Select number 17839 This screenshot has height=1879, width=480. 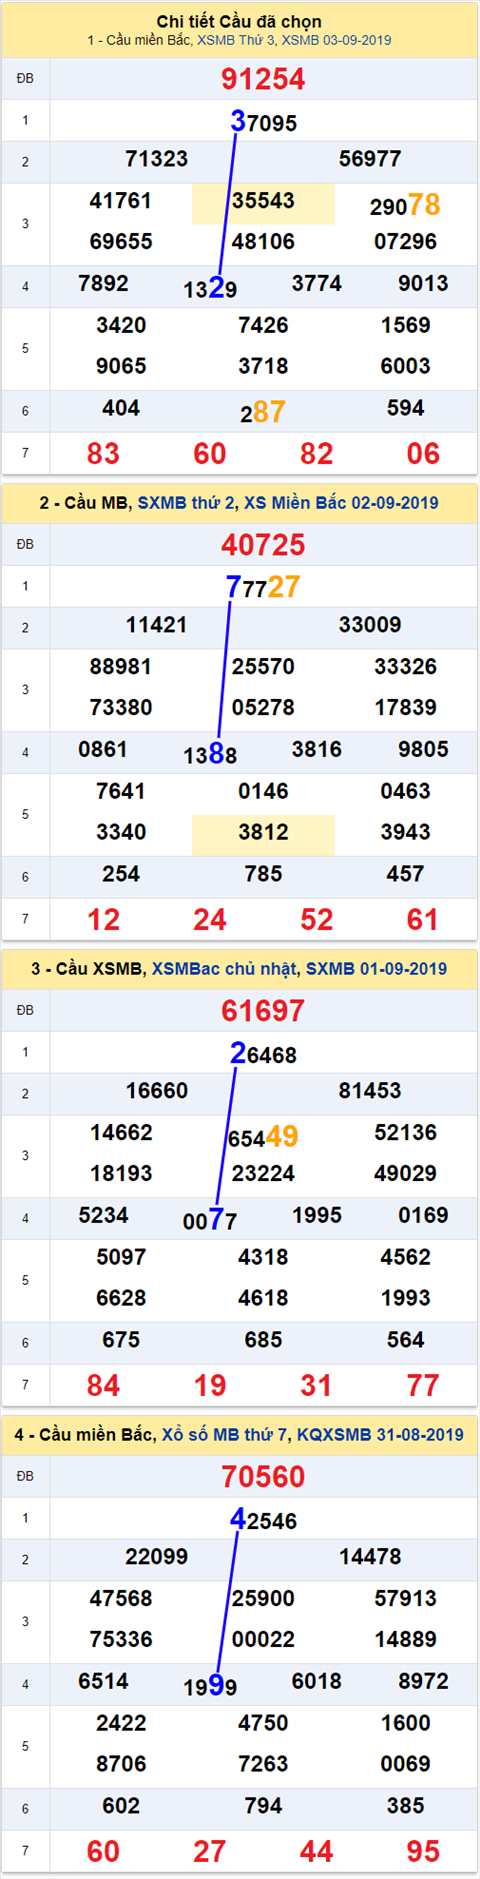click(x=405, y=708)
